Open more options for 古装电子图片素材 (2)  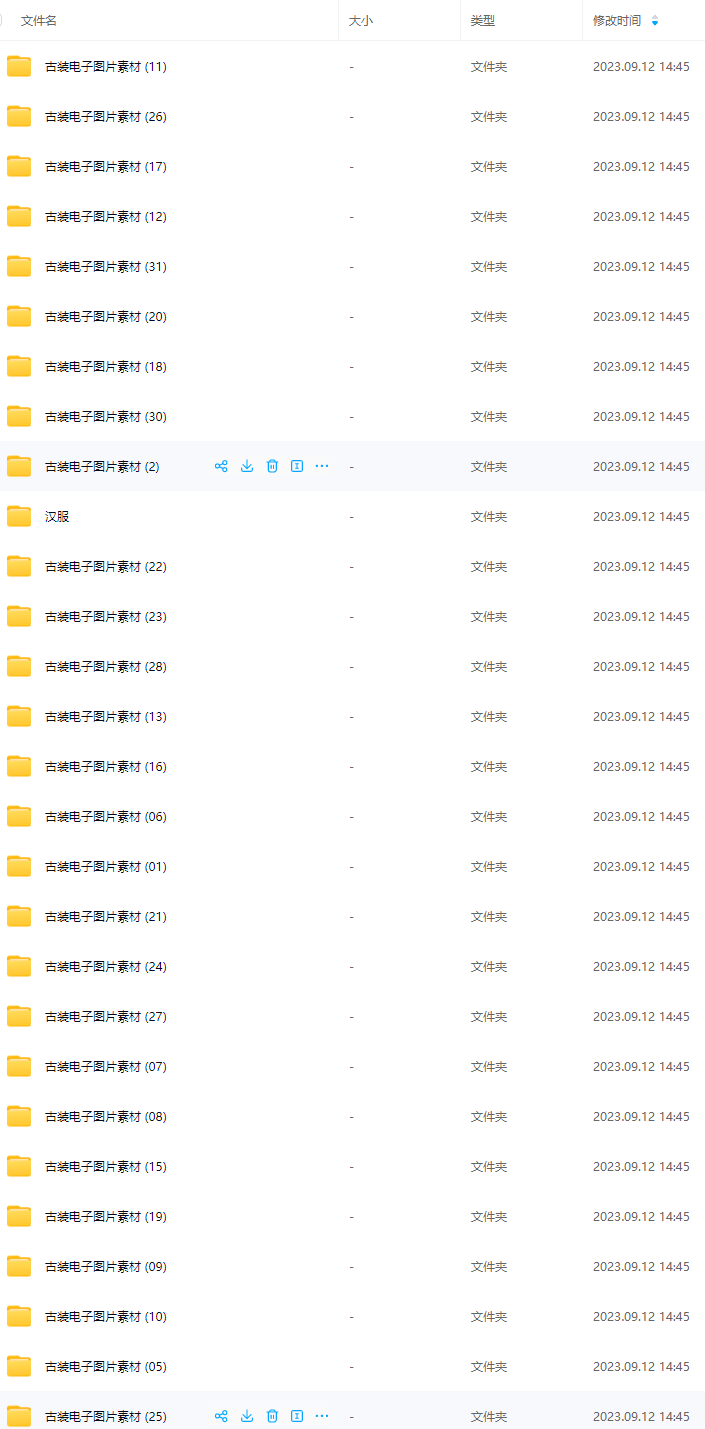tap(322, 466)
